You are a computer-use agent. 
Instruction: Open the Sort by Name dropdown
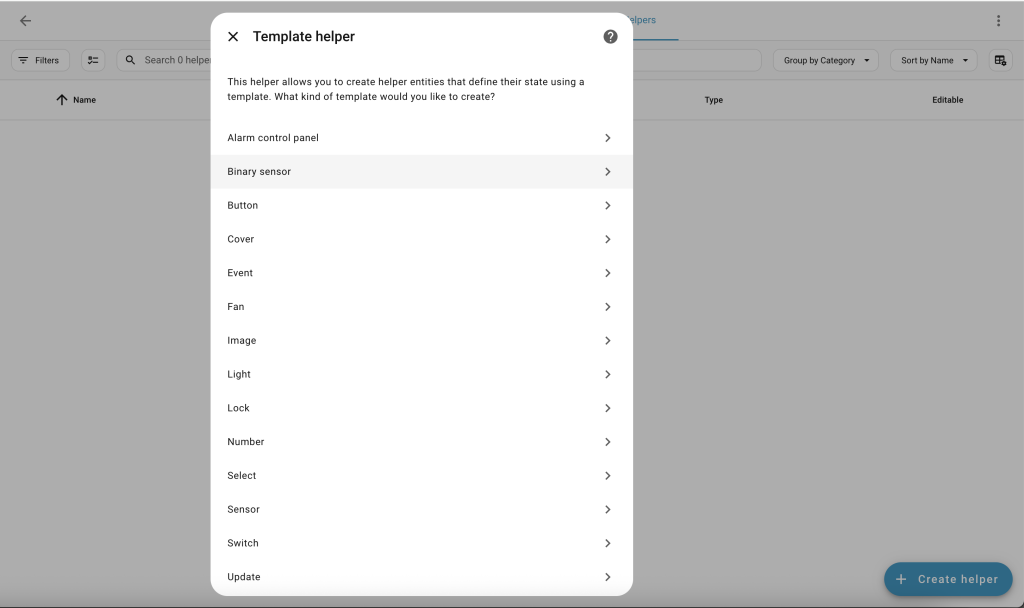pos(934,60)
